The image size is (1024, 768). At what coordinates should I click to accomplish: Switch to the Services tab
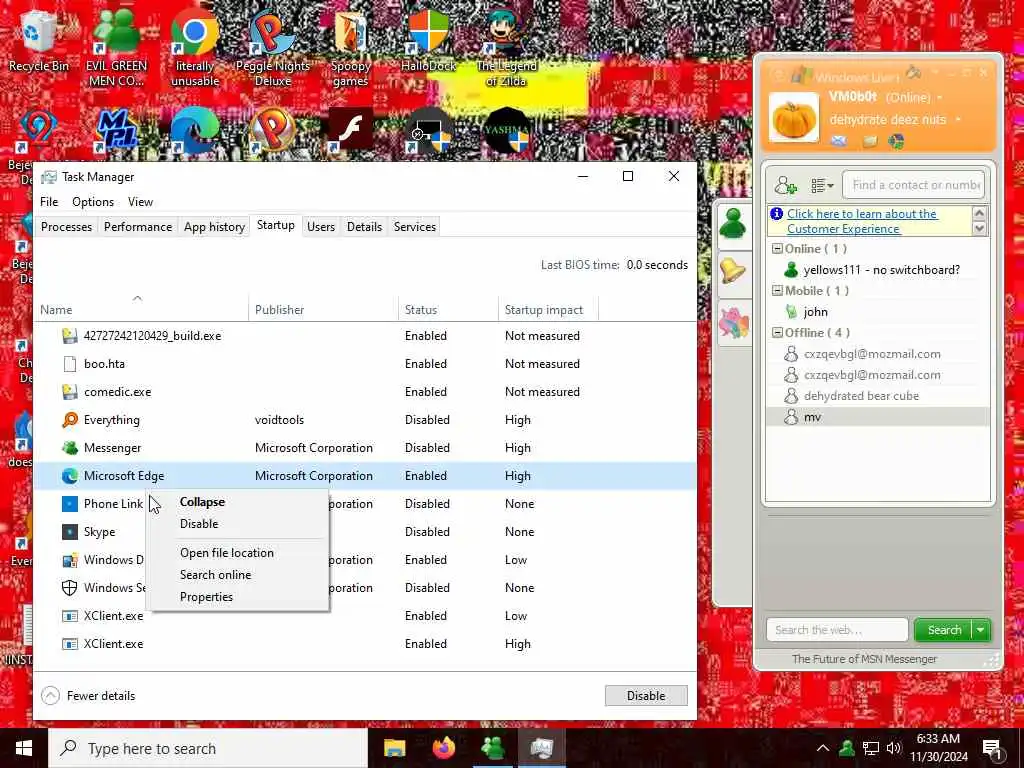click(415, 227)
